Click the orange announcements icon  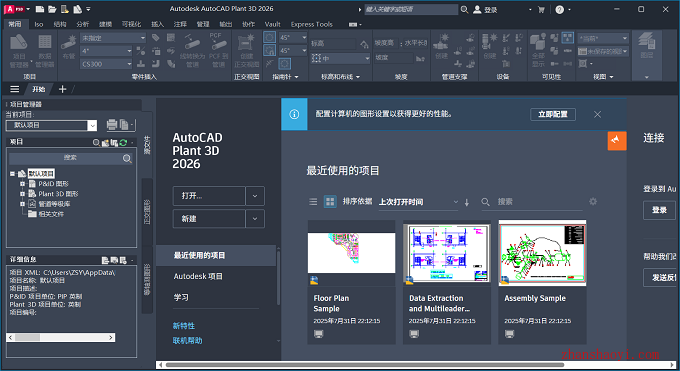[617, 141]
